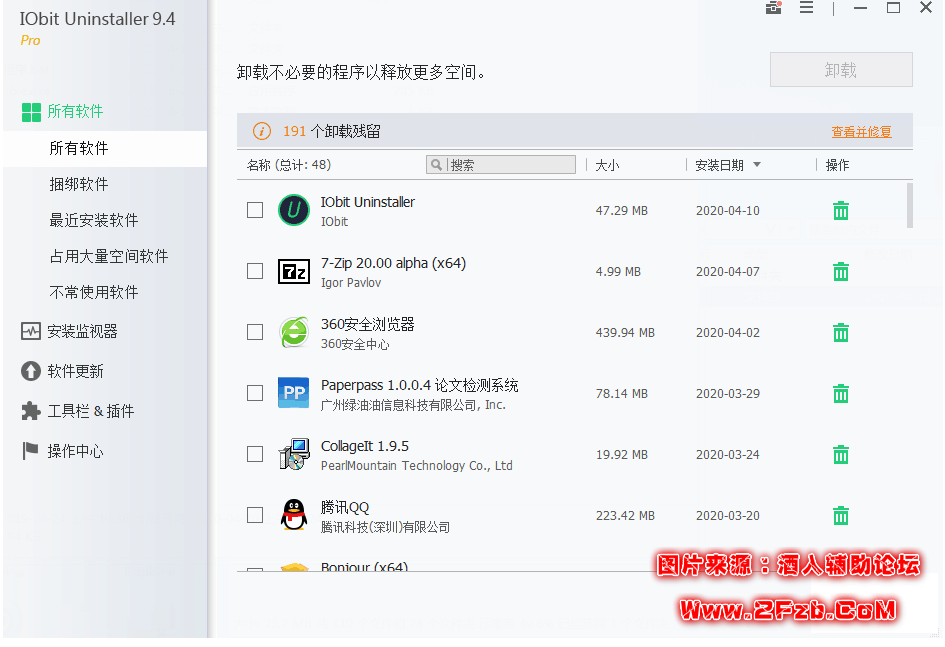Open 查看并修复 link for leftovers
Viewport: 945px width, 647px height.
861,131
